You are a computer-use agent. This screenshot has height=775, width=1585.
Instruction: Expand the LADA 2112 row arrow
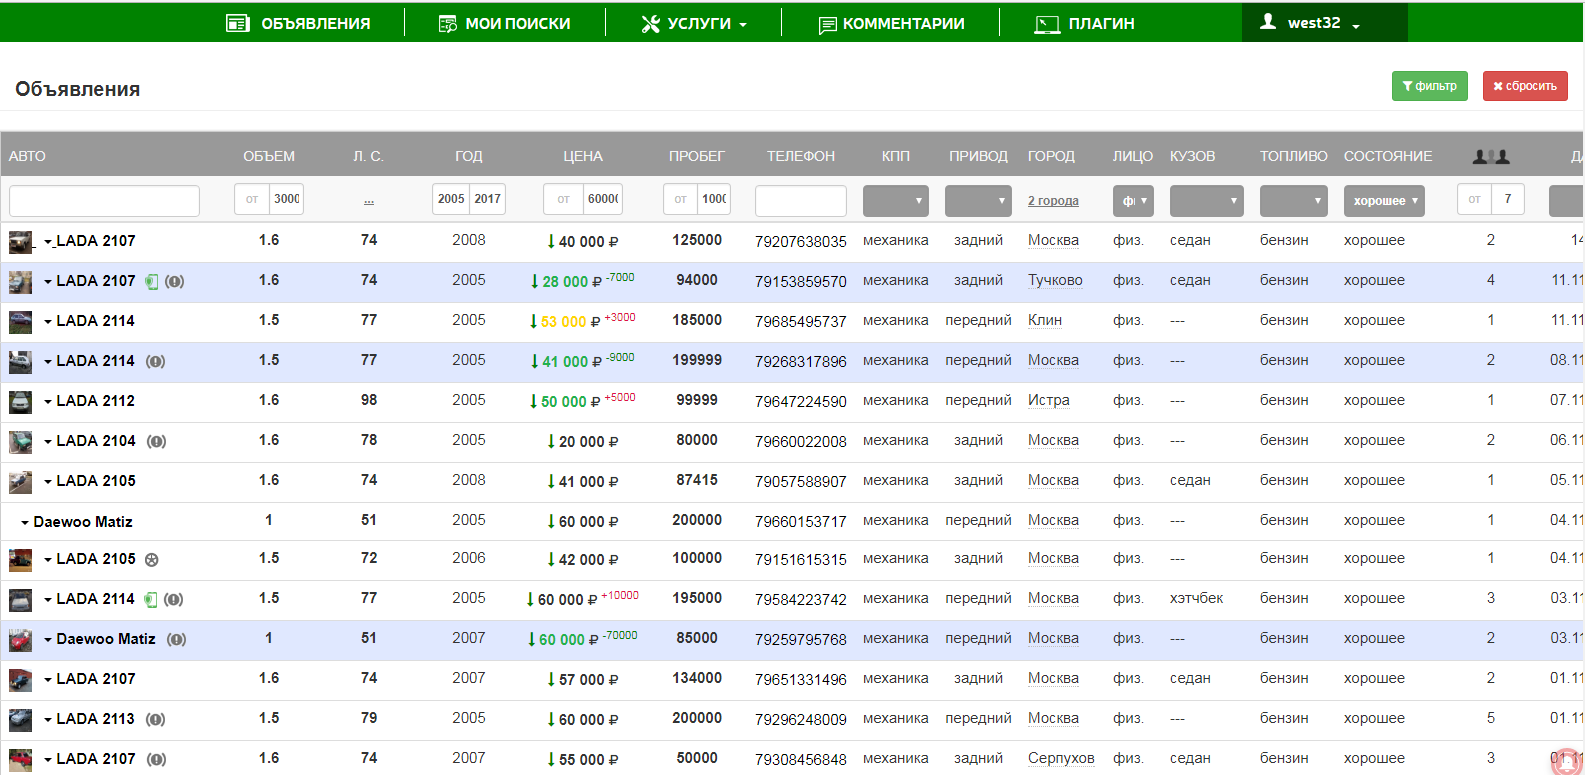pos(47,402)
